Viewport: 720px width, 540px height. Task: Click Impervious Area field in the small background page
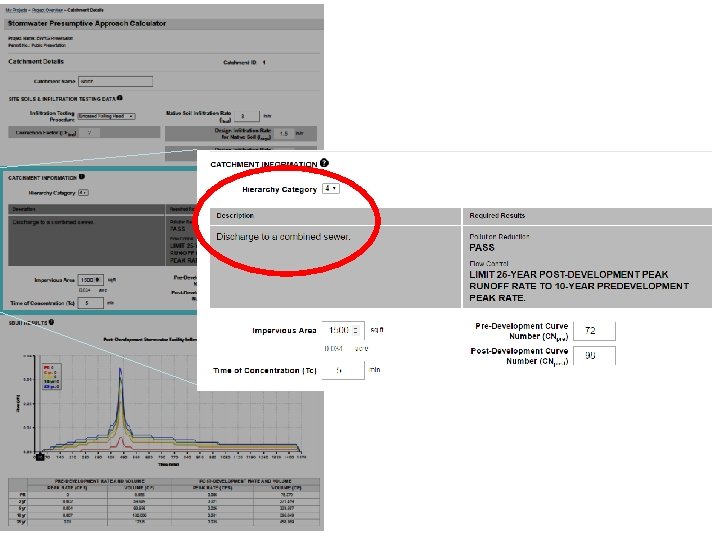pyautogui.click(x=90, y=280)
